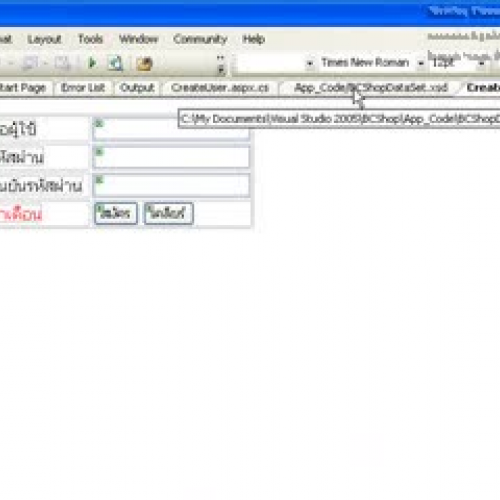This screenshot has width=500, height=500.
Task: Switch to the Error List tab
Action: coord(83,88)
